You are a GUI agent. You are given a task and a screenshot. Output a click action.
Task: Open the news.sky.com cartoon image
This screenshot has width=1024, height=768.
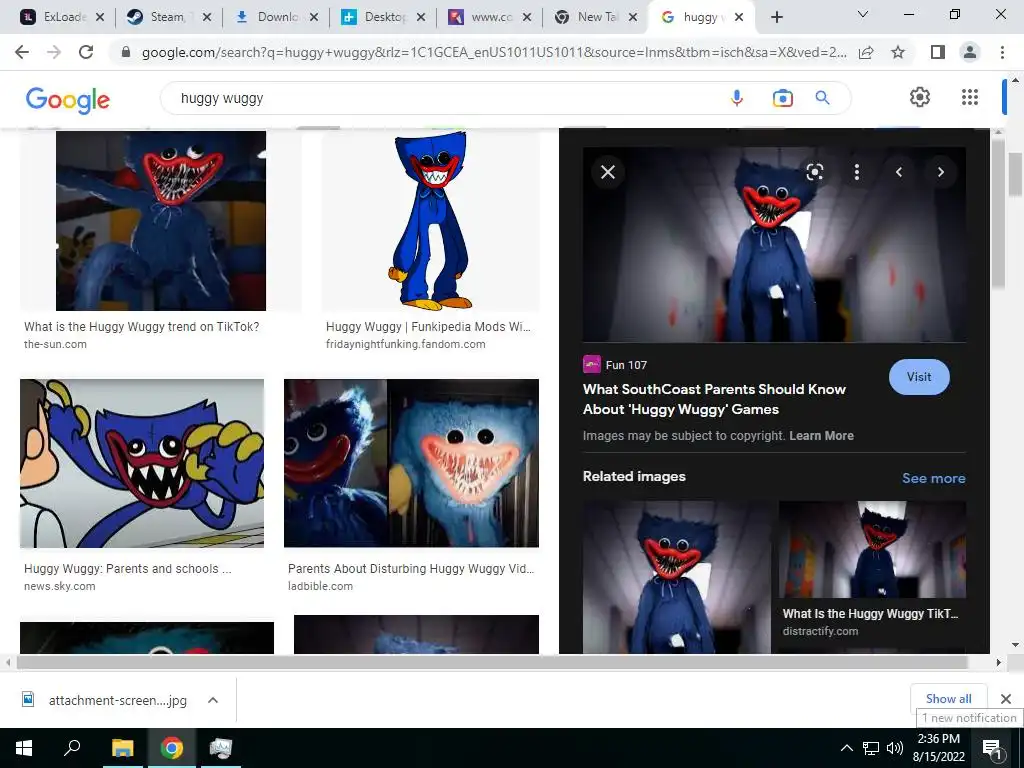click(142, 463)
